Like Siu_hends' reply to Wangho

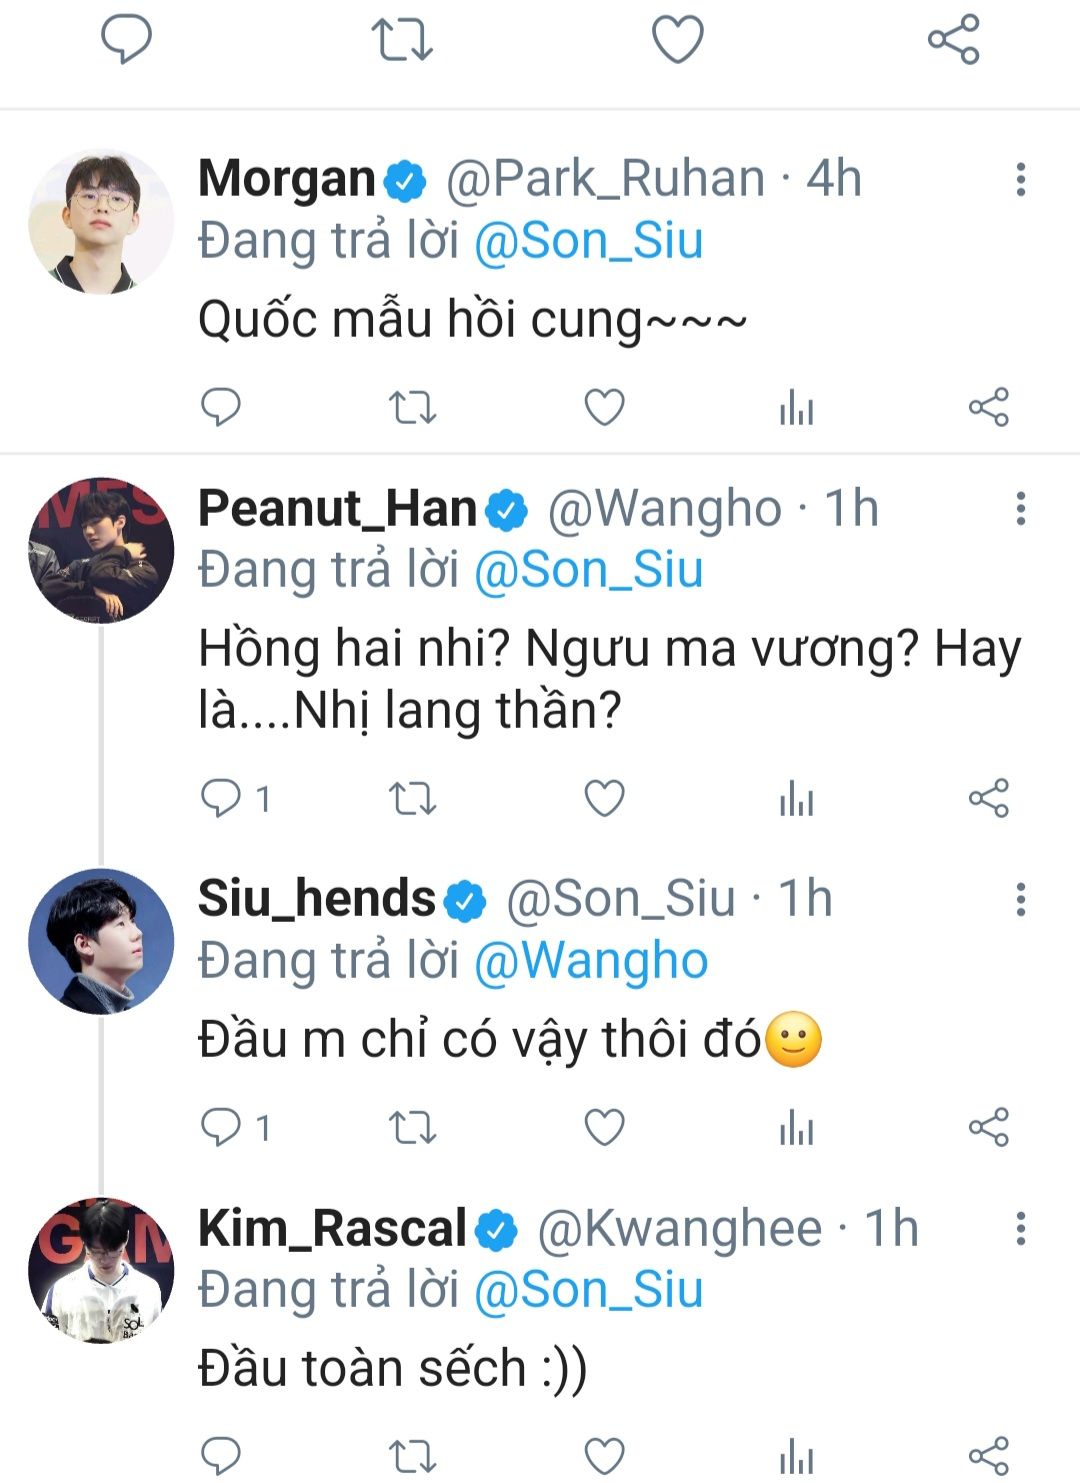[x=604, y=1128]
